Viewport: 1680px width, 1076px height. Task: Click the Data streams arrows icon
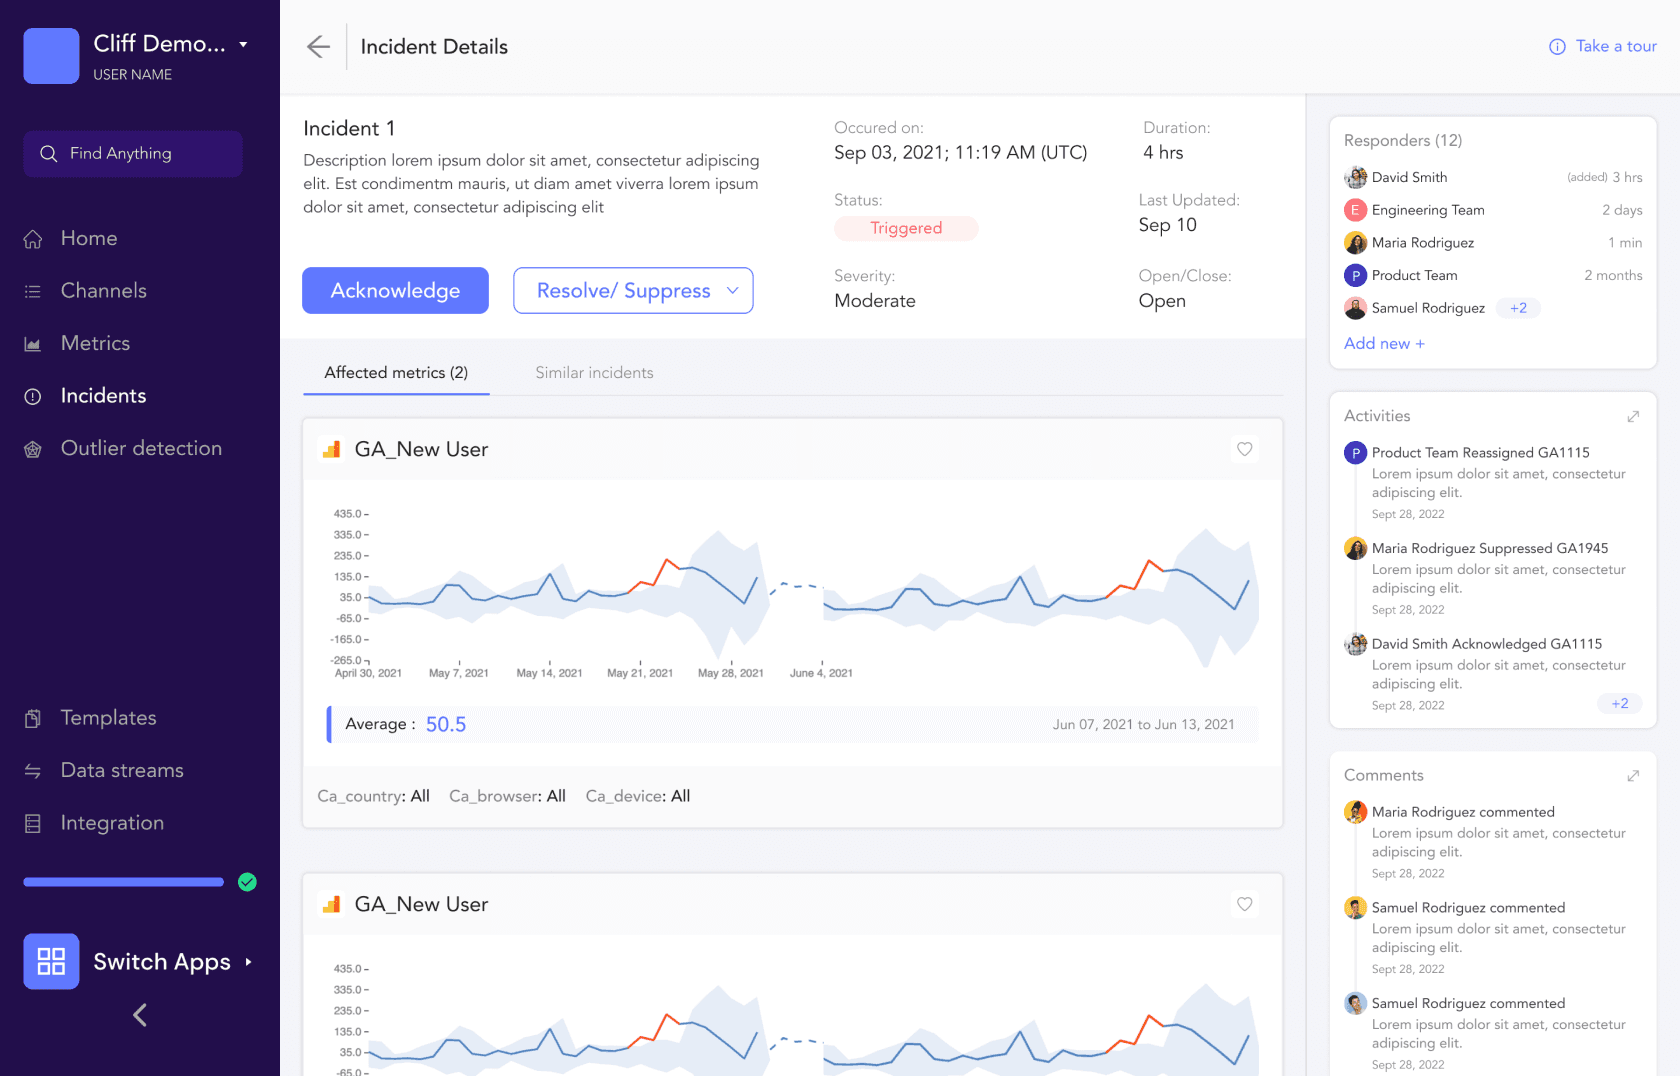tap(33, 771)
